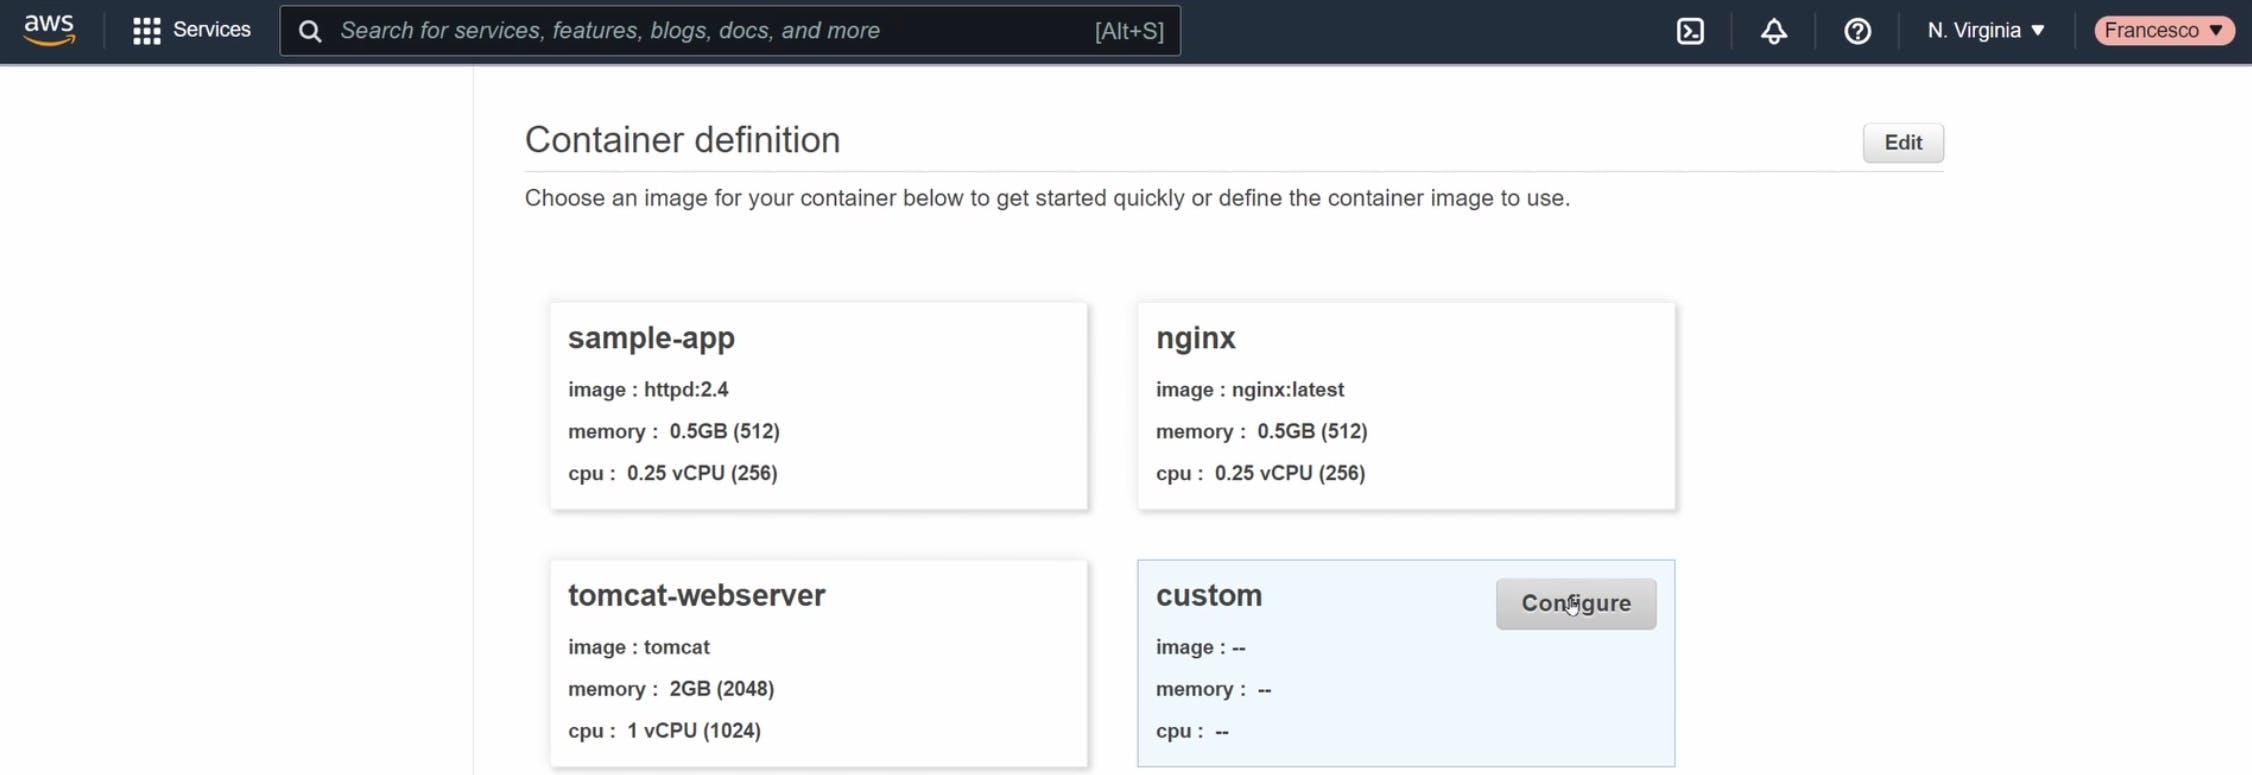Select the nginx container card

tap(1406, 406)
